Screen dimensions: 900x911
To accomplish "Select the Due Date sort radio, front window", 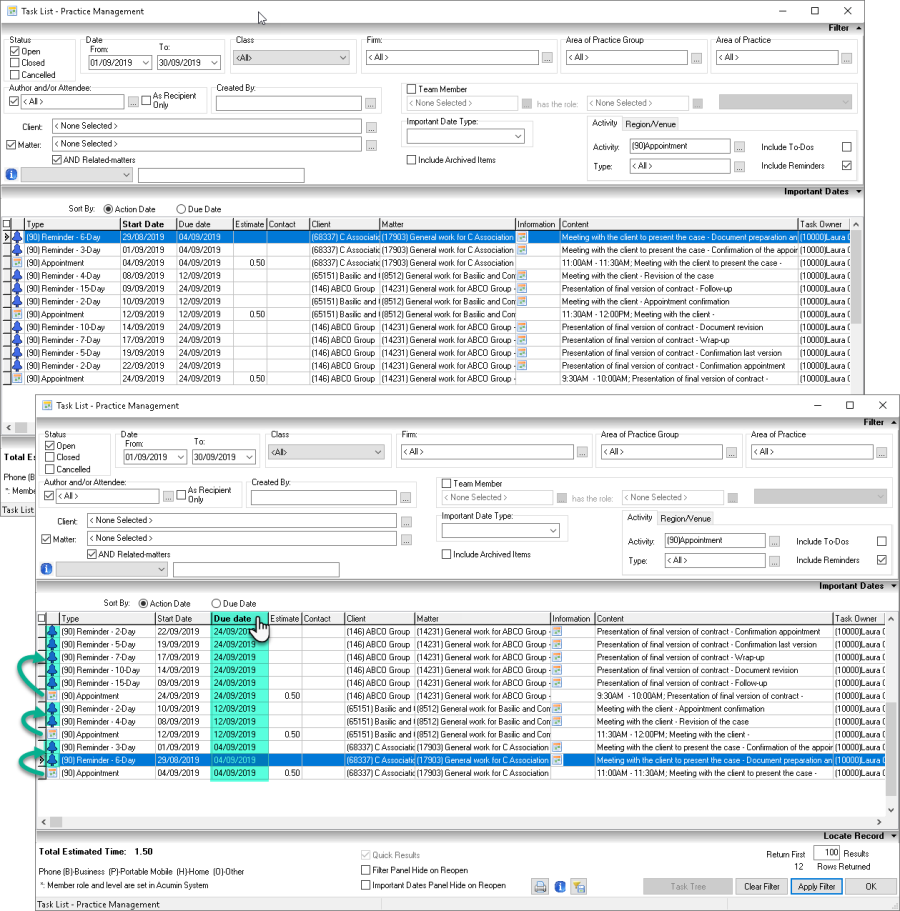I will pyautogui.click(x=216, y=604).
